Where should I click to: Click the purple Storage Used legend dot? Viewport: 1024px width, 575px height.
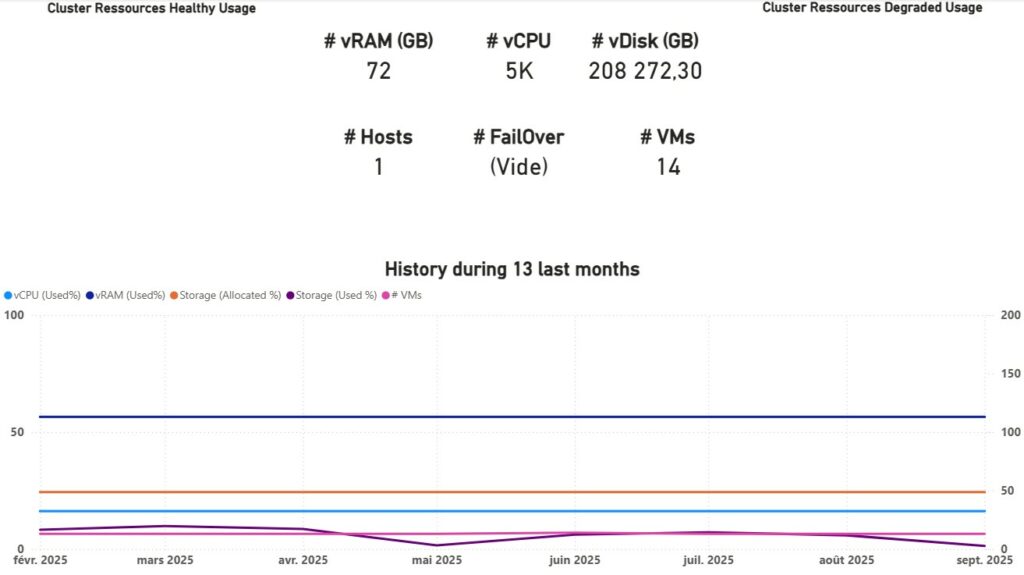coord(290,296)
